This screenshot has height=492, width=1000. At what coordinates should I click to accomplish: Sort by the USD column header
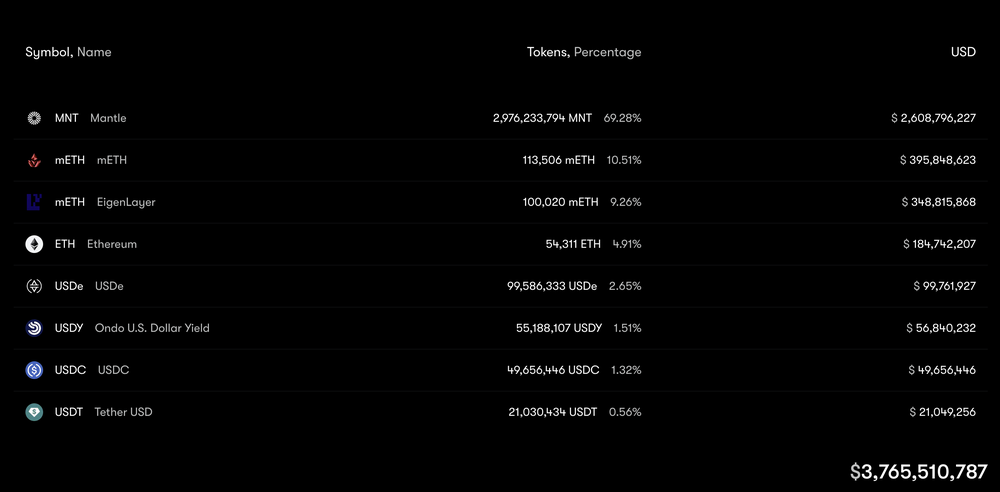pos(963,52)
